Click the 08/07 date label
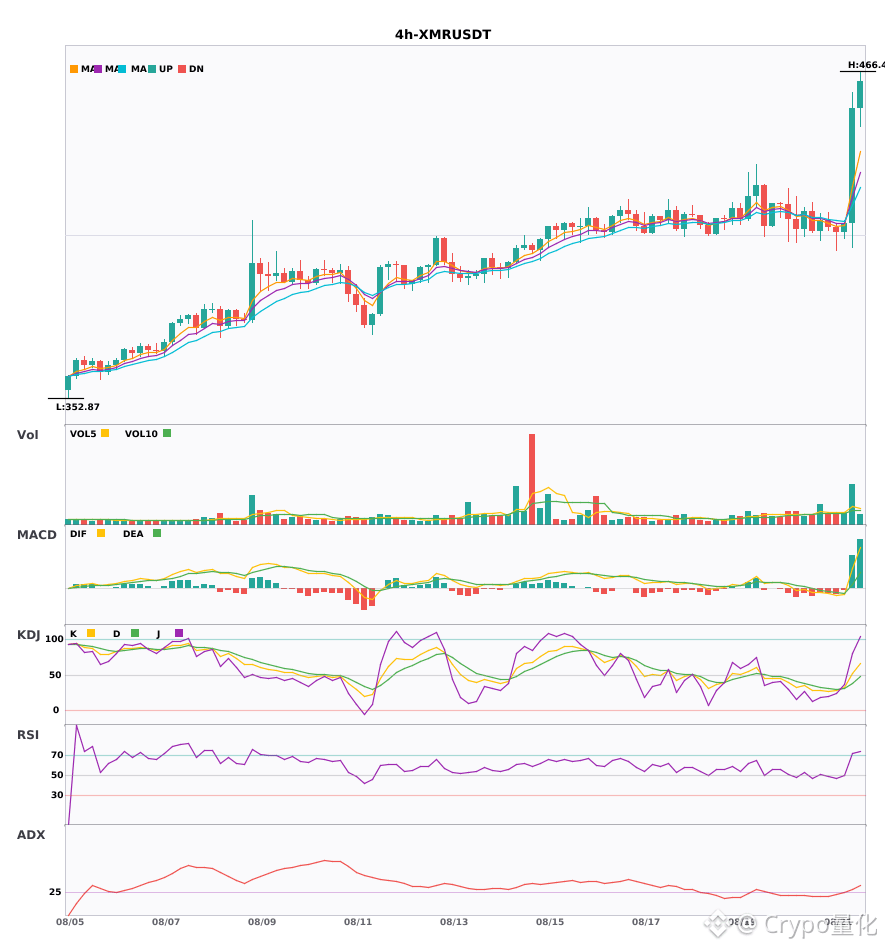This screenshot has width=885, height=950. coord(166,922)
